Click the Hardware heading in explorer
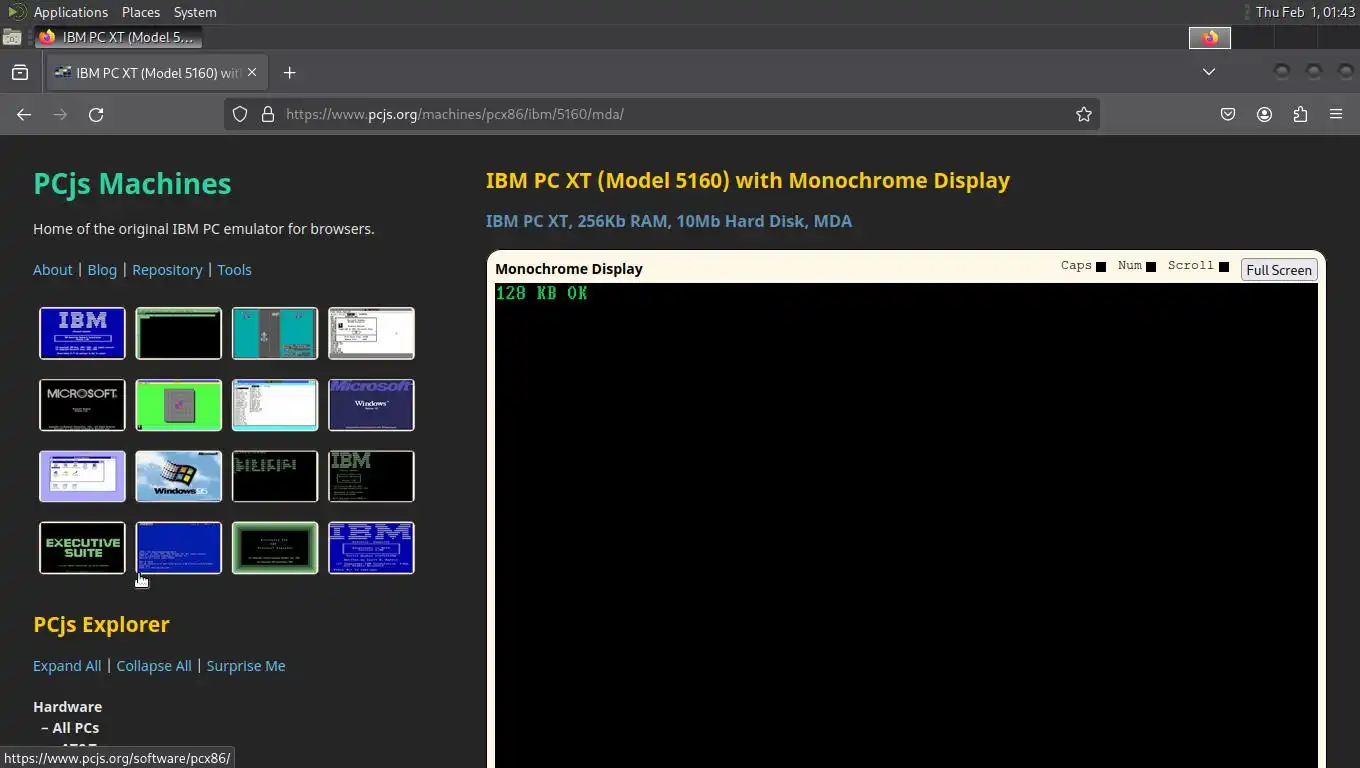The width and height of the screenshot is (1360, 768). tap(67, 707)
